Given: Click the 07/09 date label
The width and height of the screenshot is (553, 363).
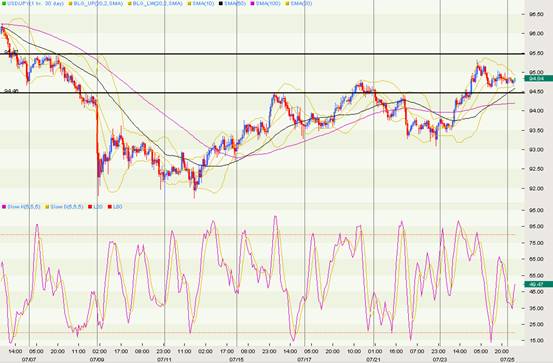Looking at the screenshot, I should pyautogui.click(x=97, y=359).
